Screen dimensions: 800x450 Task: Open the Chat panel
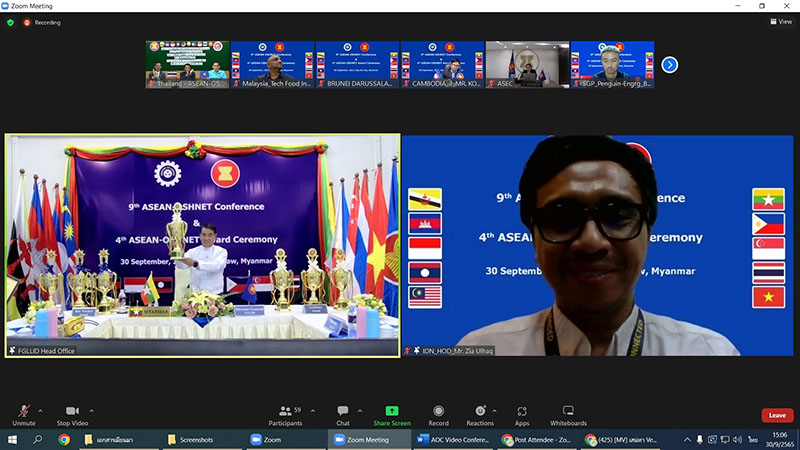tap(342, 414)
